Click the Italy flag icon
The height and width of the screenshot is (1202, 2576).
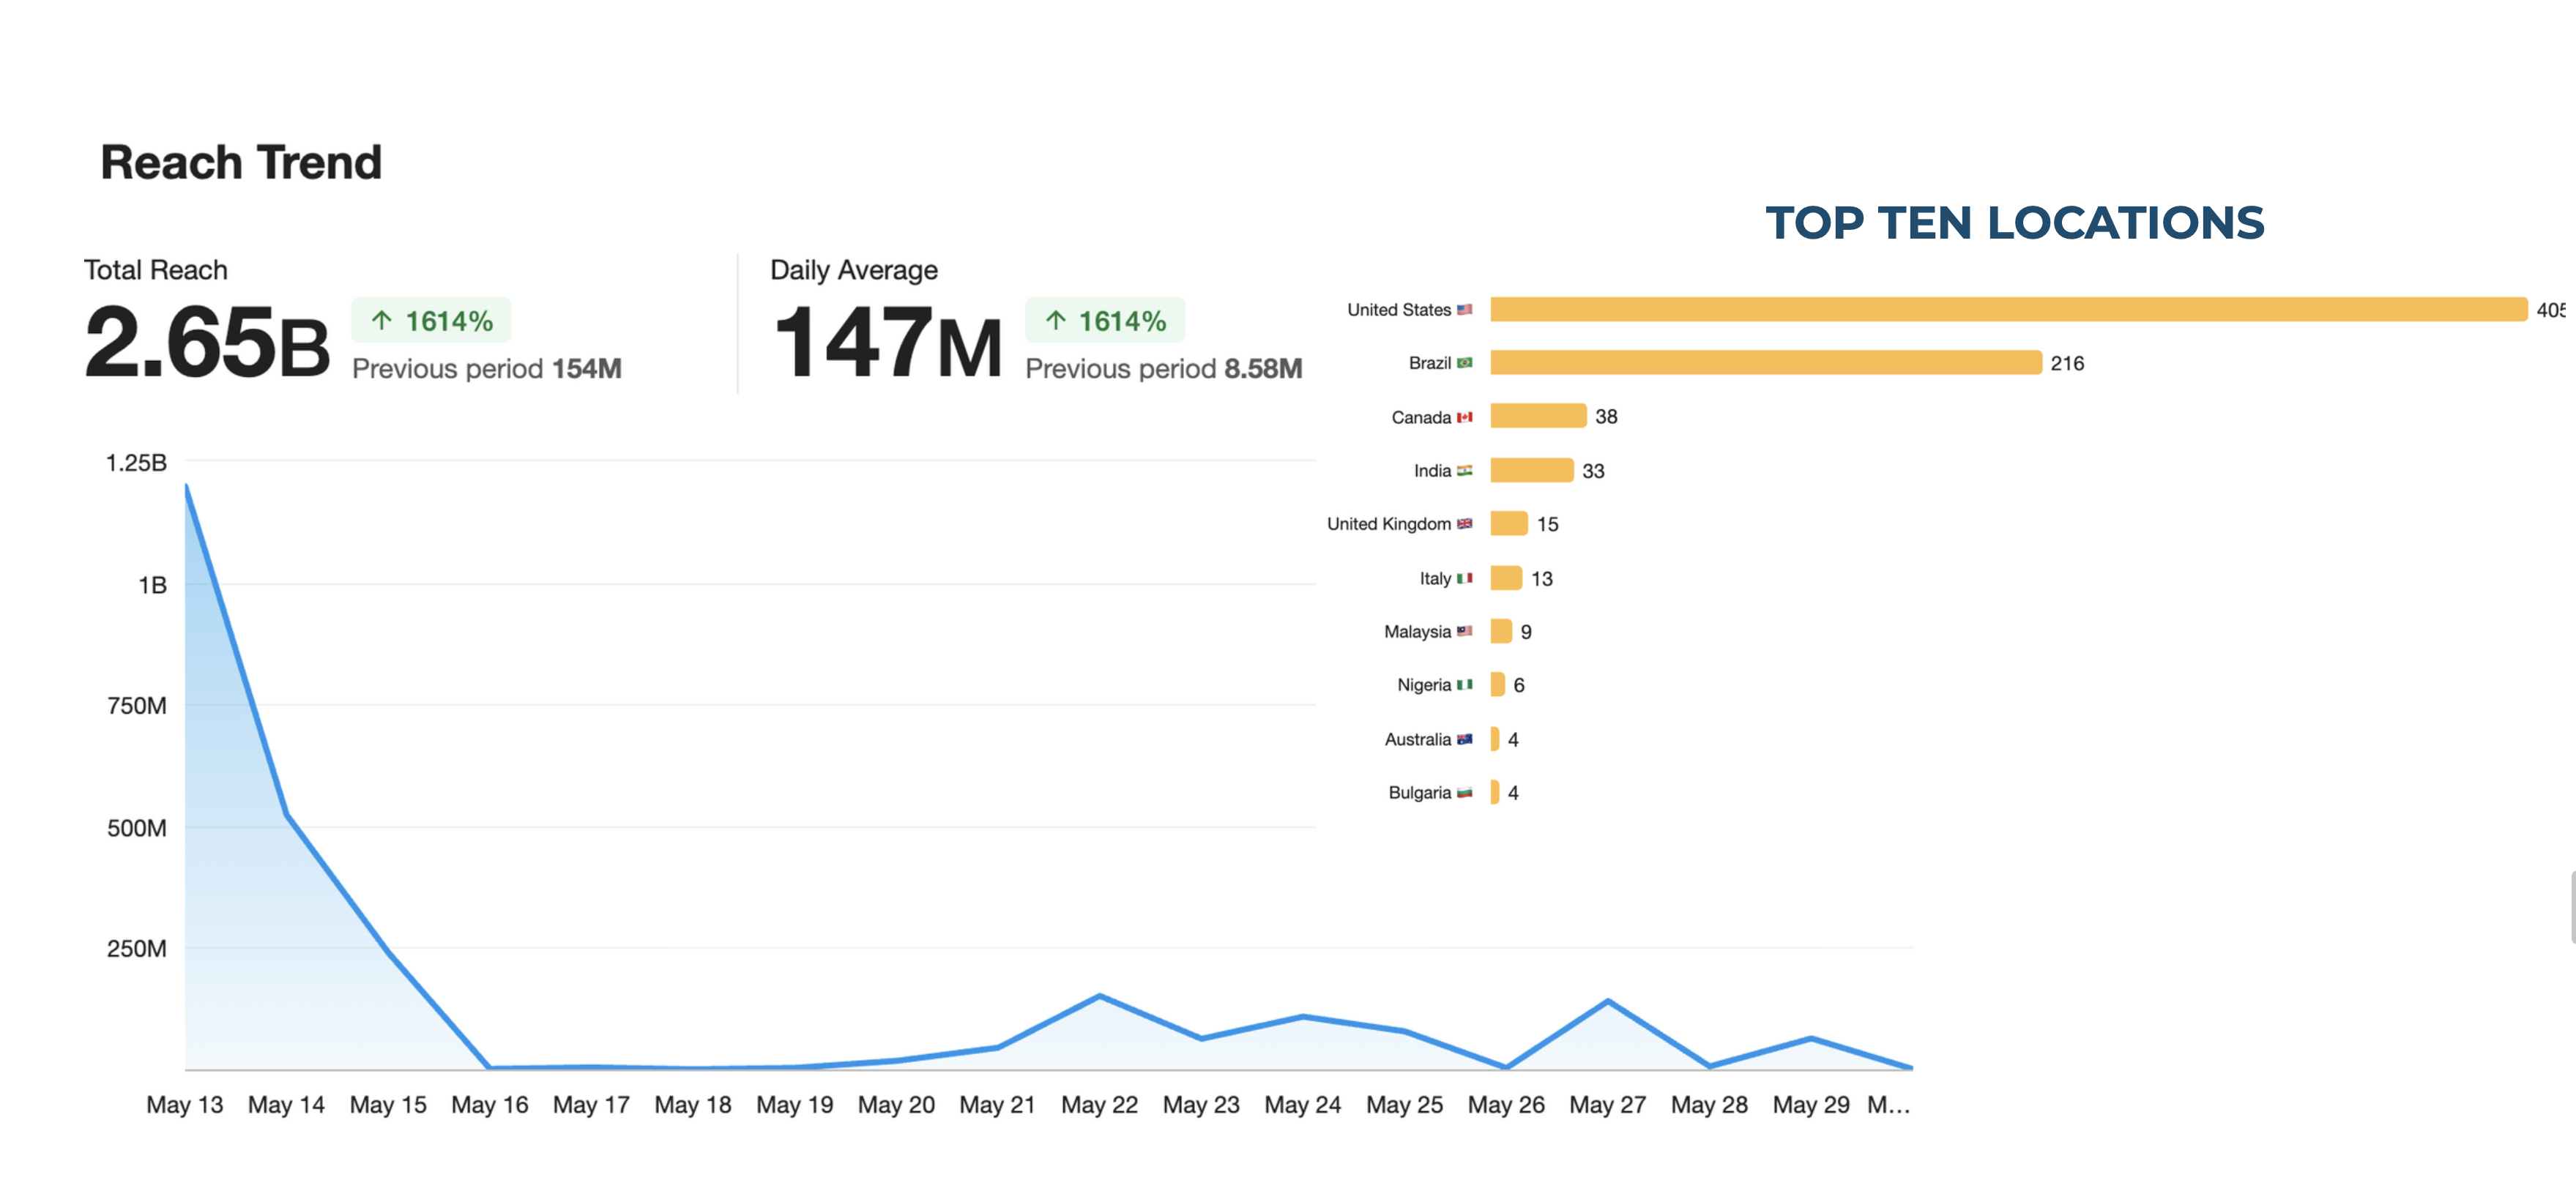coord(1464,578)
